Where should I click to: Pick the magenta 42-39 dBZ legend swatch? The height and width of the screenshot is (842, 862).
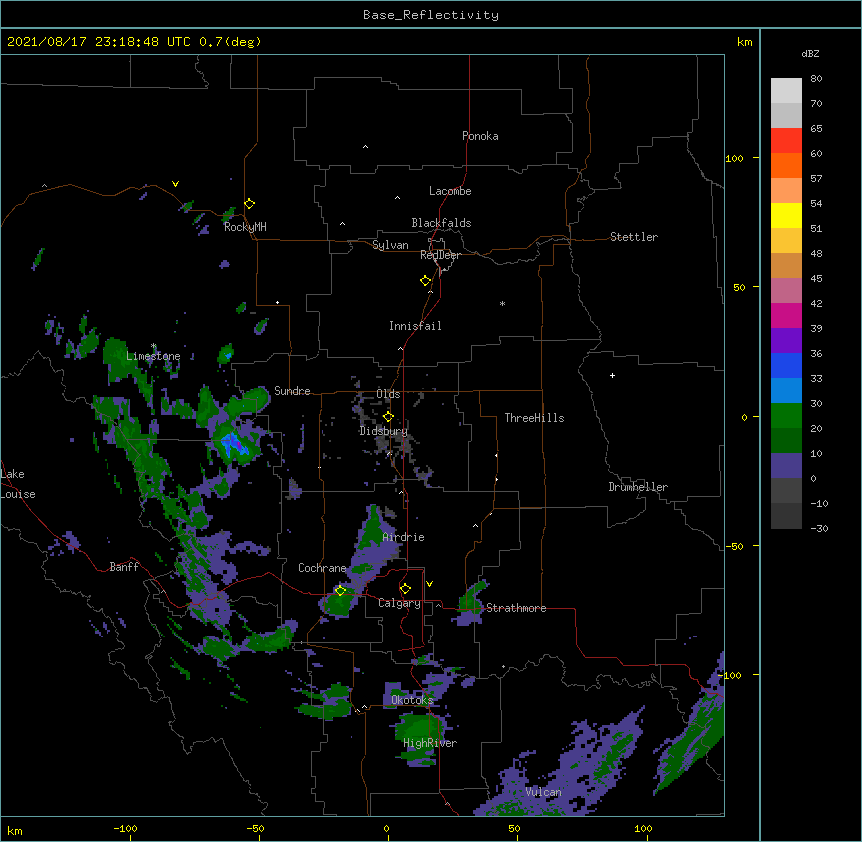tap(786, 315)
